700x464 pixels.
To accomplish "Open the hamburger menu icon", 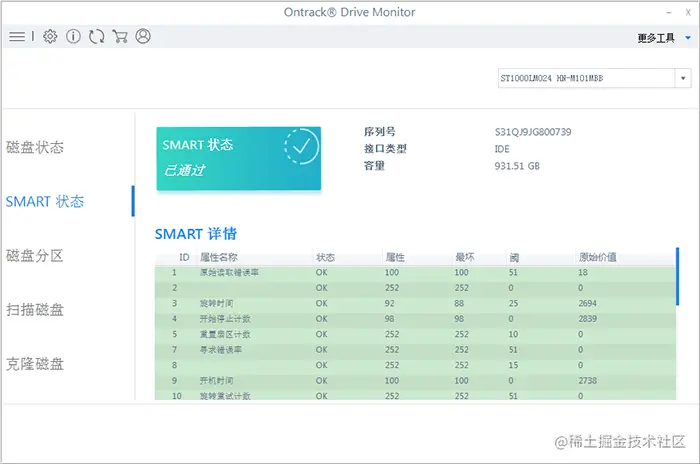I will pyautogui.click(x=17, y=36).
